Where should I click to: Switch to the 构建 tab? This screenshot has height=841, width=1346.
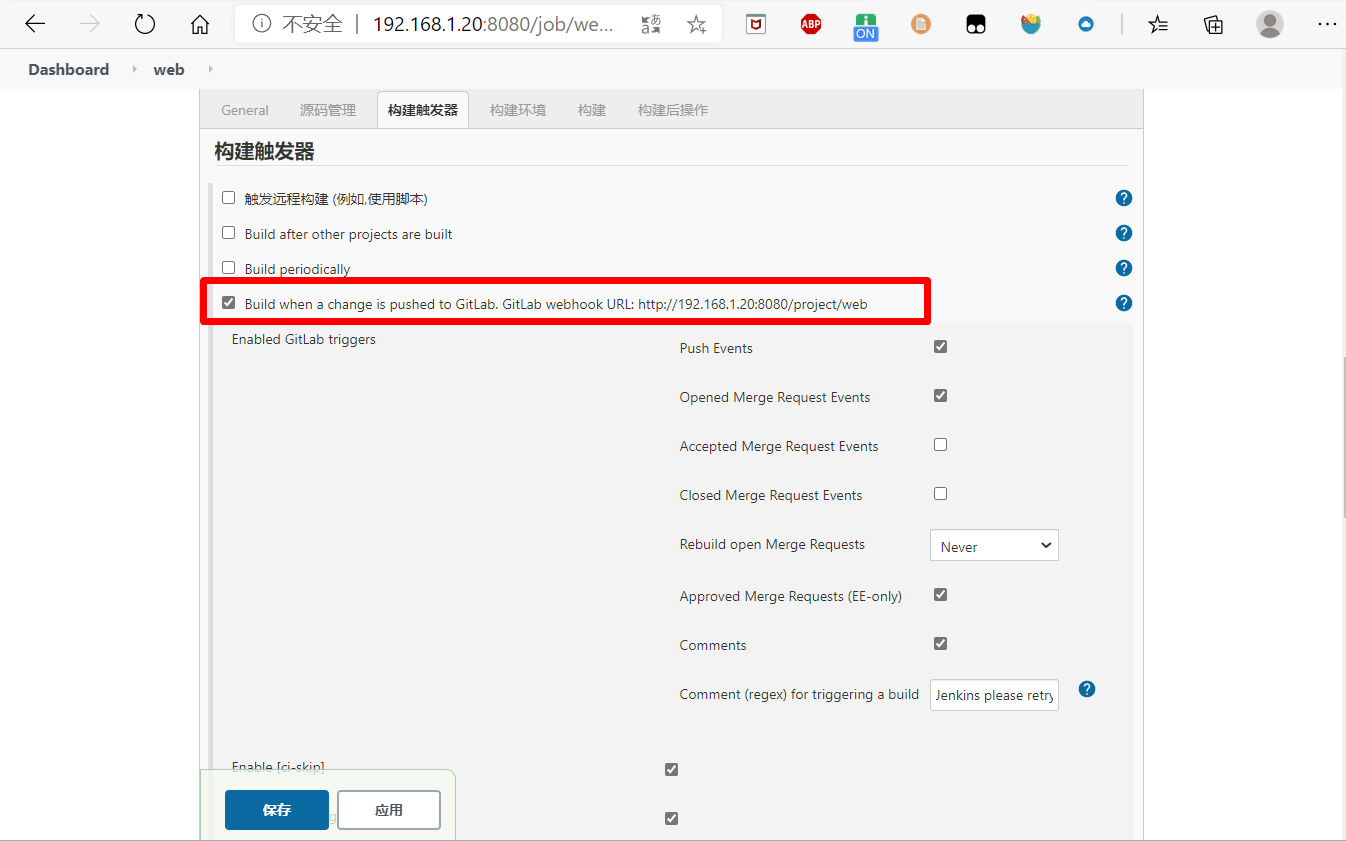point(592,110)
